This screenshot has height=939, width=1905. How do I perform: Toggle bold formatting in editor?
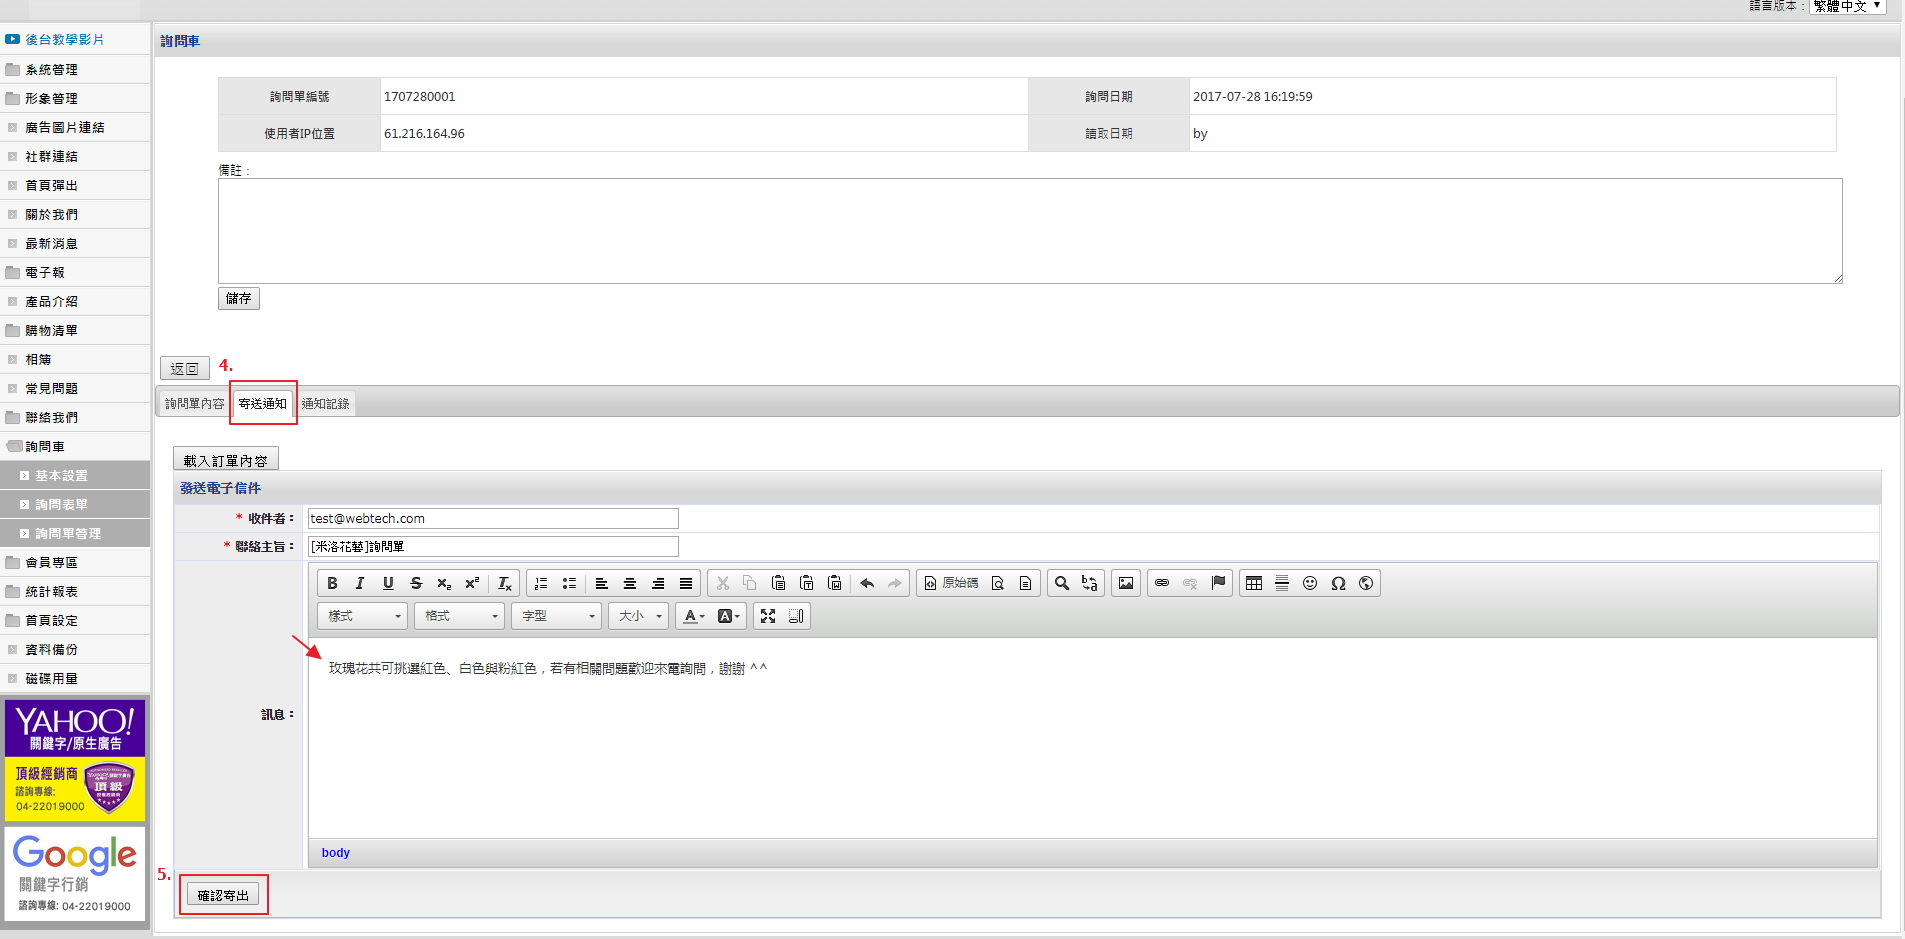[x=332, y=583]
